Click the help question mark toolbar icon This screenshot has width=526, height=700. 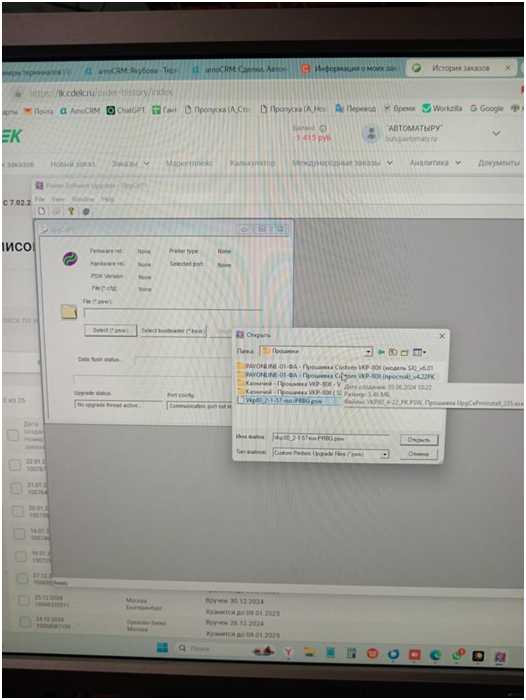click(x=71, y=211)
